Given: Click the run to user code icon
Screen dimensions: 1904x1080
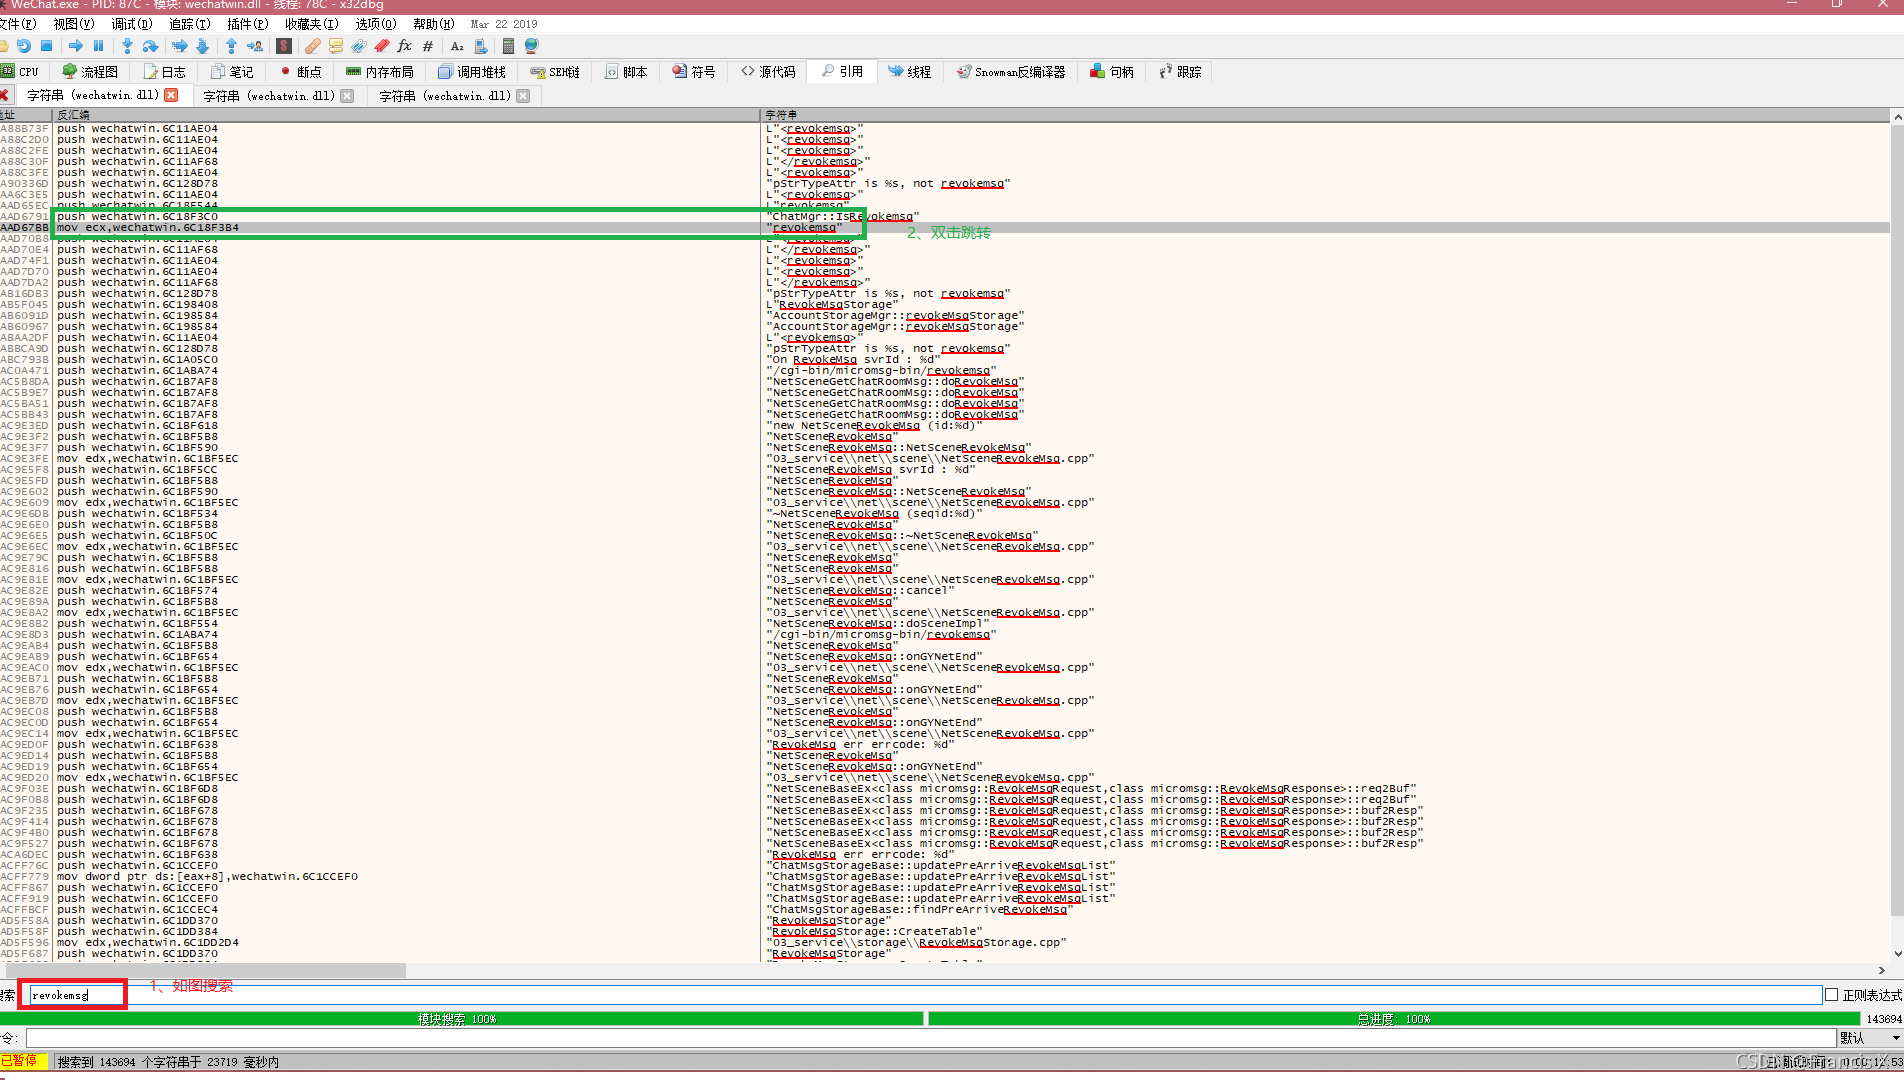Looking at the screenshot, I should (255, 46).
